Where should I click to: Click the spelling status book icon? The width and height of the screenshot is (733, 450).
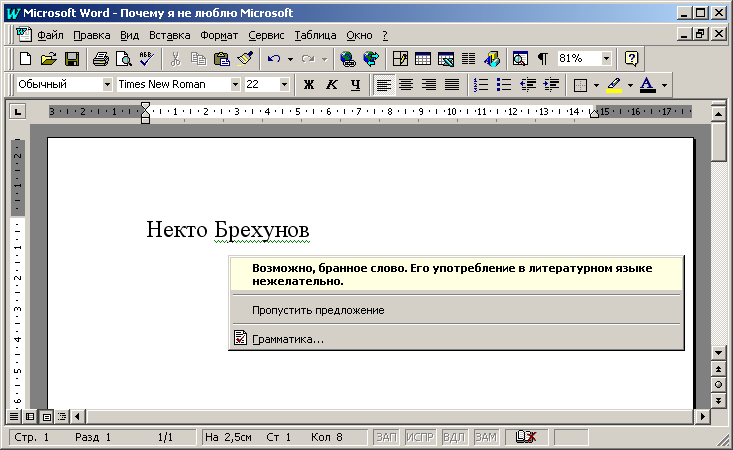524,437
